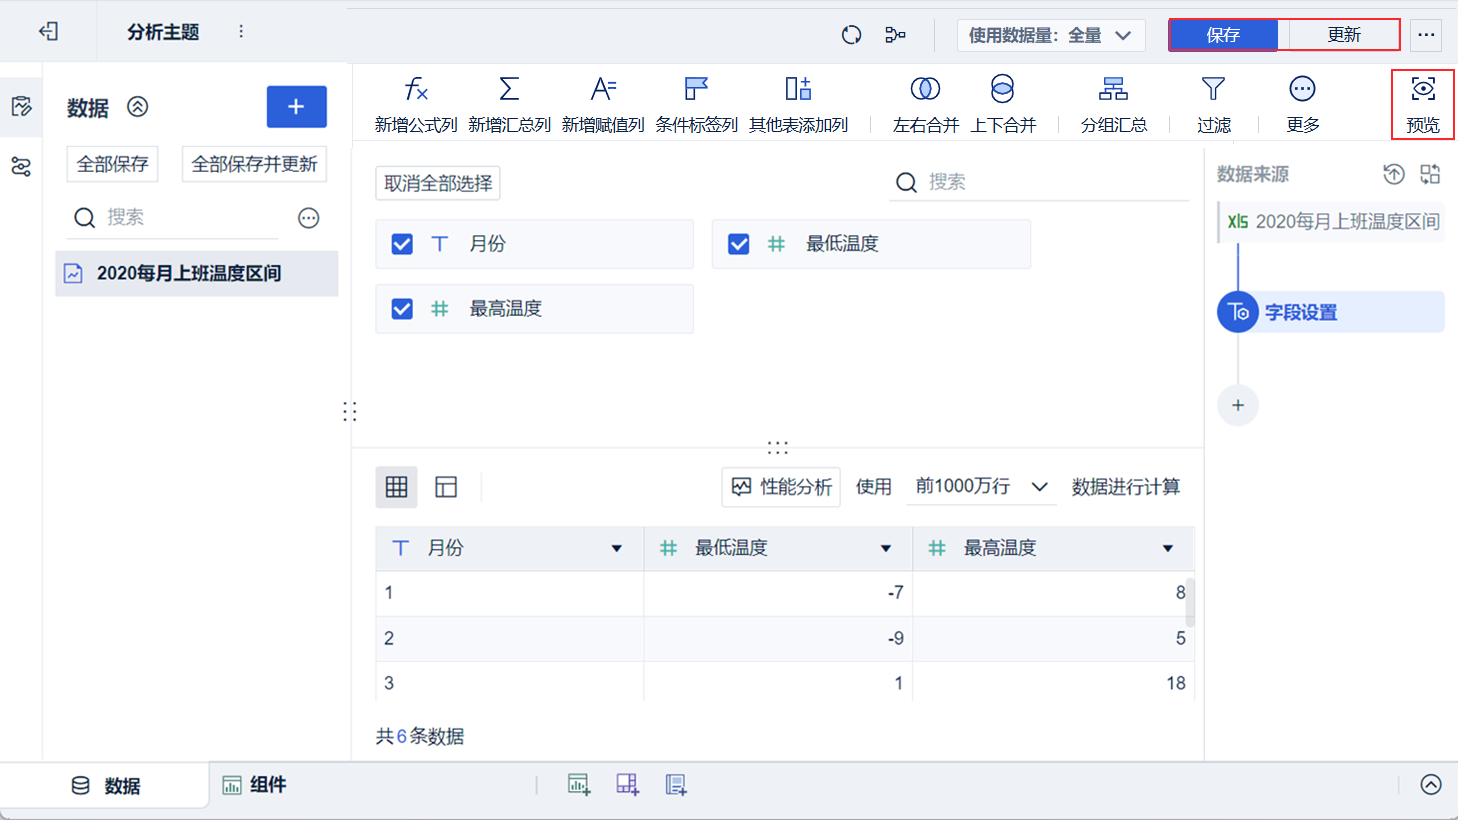Image resolution: width=1458 pixels, height=820 pixels.
Task: Open the 月份 column header dropdown arrow
Action: point(617,548)
